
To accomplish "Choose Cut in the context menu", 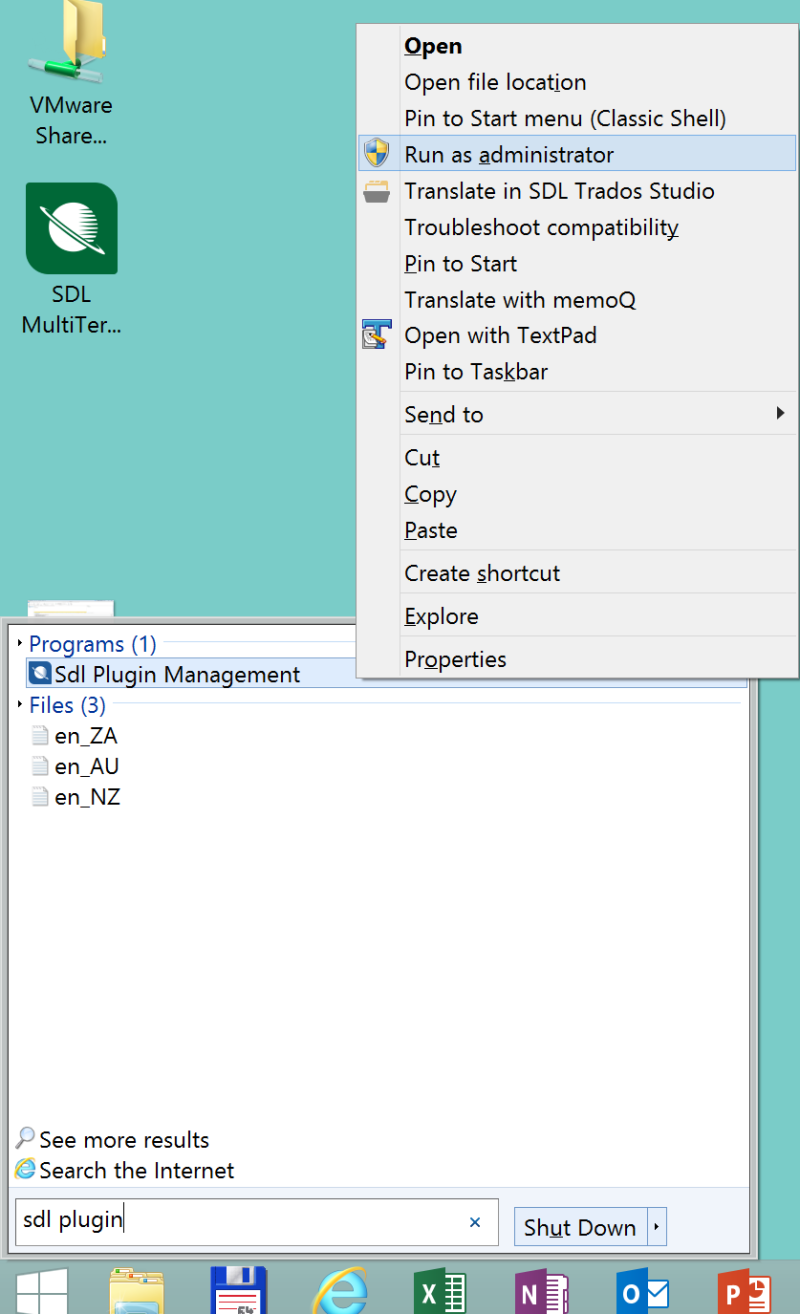I will coord(578,457).
